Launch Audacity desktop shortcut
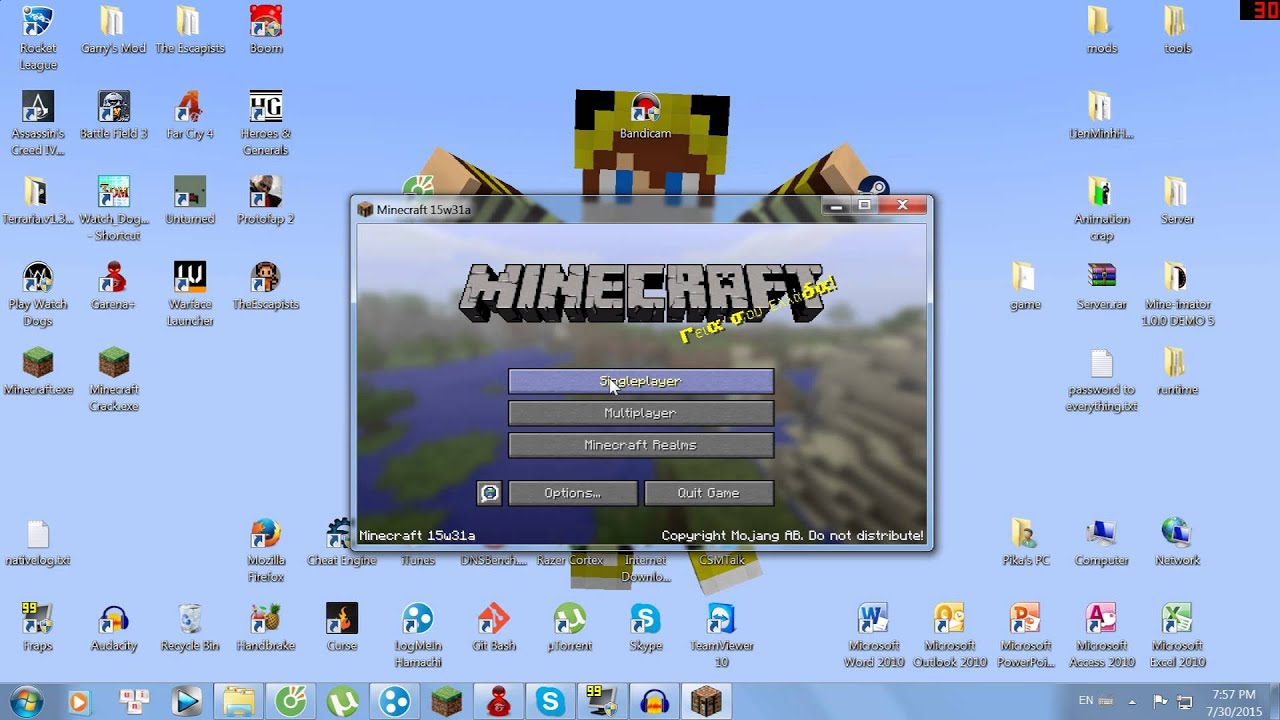1280x720 pixels. click(113, 627)
